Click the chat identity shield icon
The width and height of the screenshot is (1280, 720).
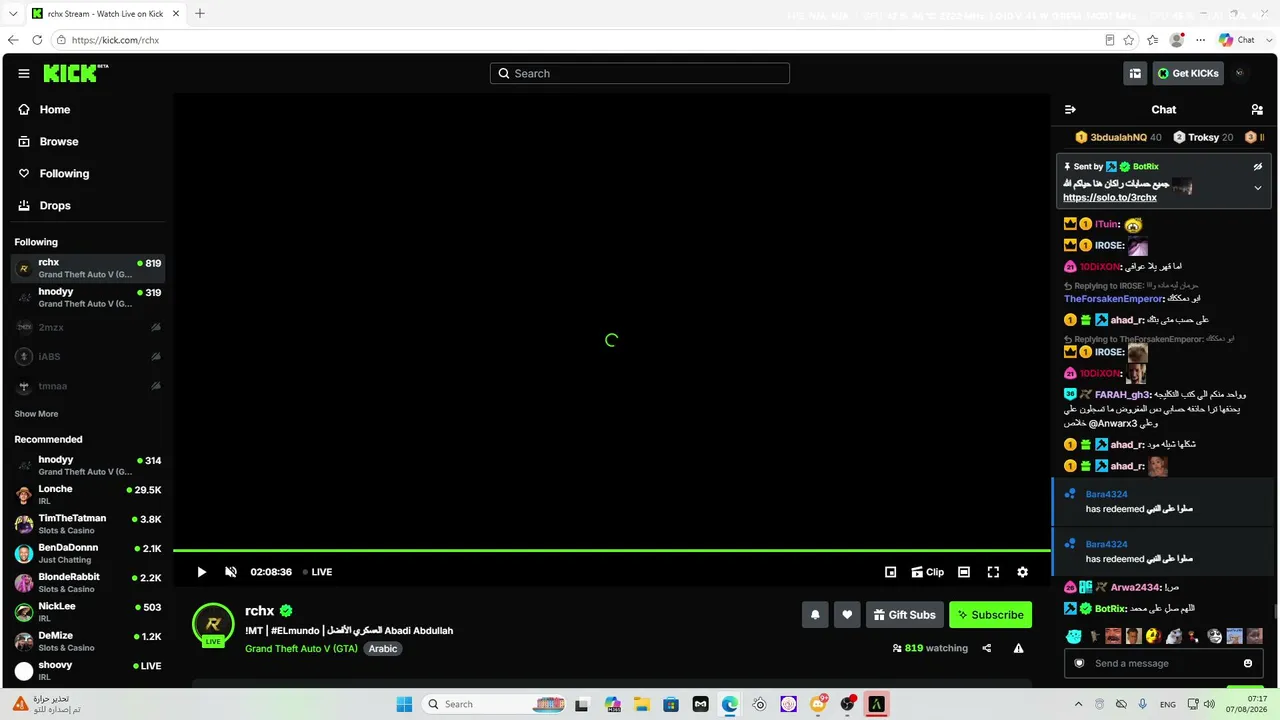(x=1079, y=663)
